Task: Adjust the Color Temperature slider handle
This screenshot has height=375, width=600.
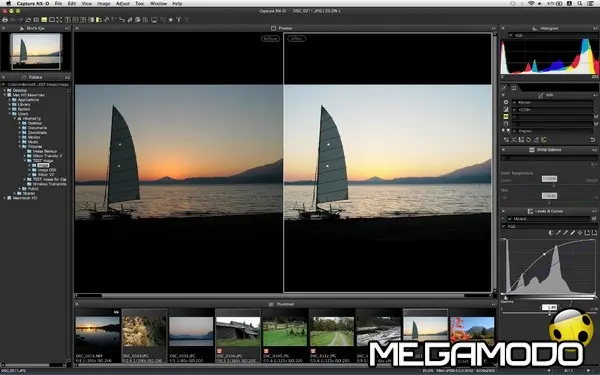Action: [554, 186]
